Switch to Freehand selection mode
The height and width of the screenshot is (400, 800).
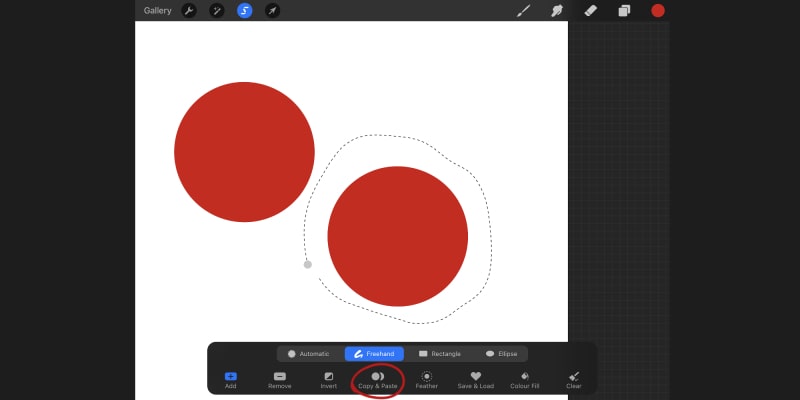pyautogui.click(x=374, y=354)
